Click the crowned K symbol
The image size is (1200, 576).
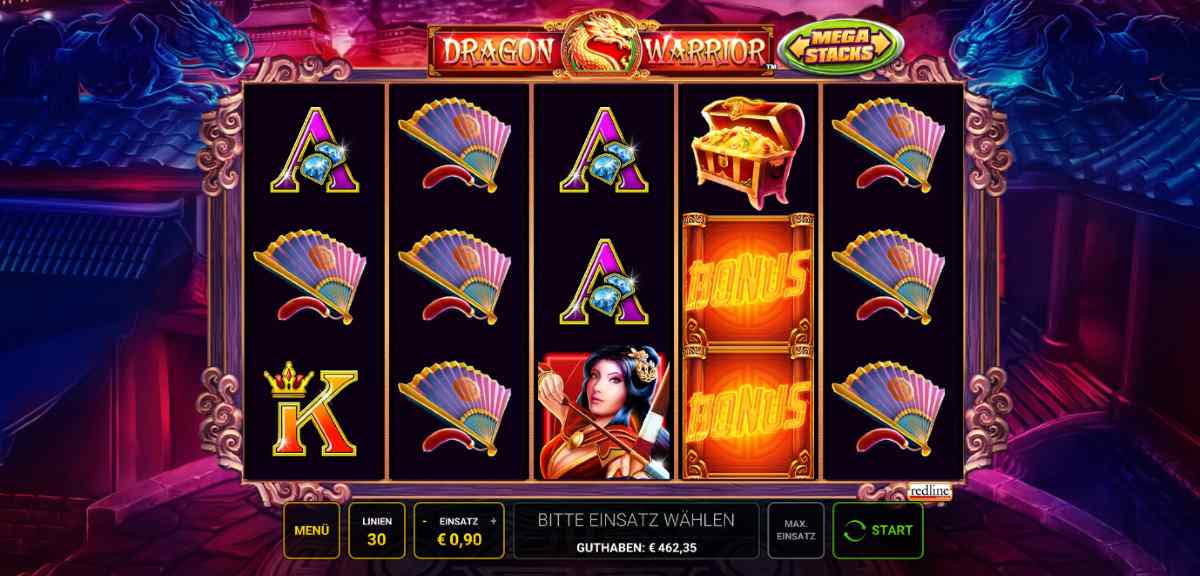[x=310, y=411]
